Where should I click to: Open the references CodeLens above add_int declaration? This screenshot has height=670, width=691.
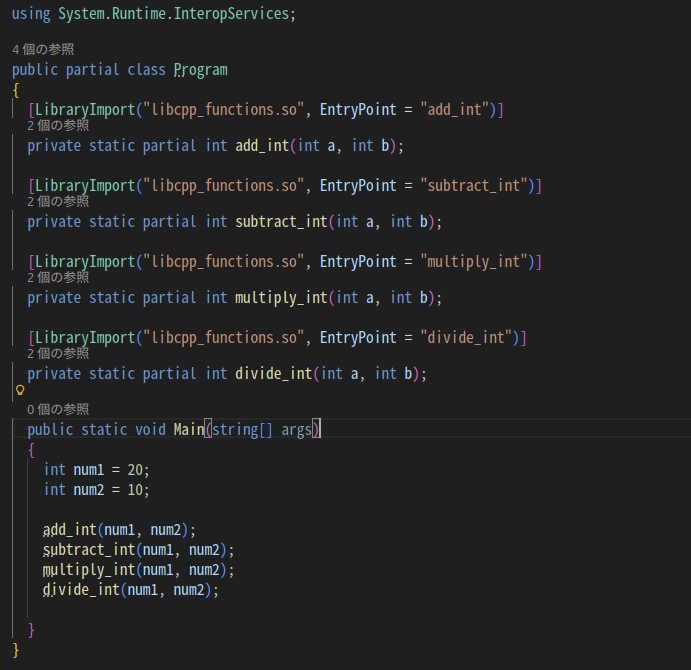click(x=58, y=126)
